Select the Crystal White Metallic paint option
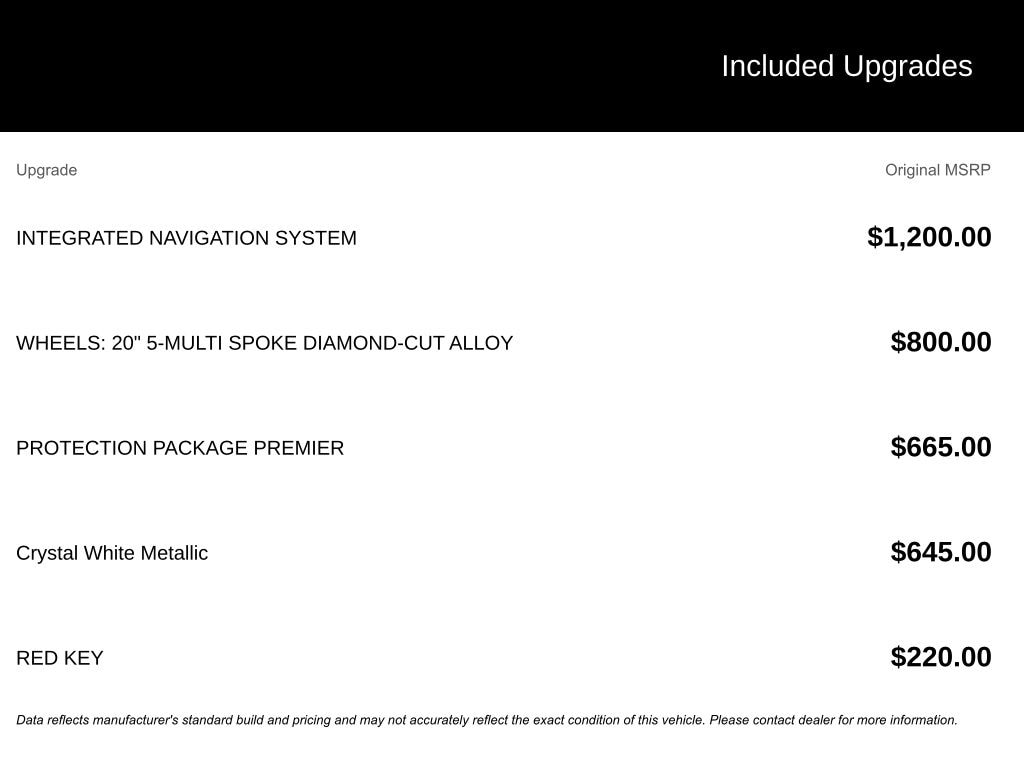Image resolution: width=1024 pixels, height=768 pixels. tap(112, 553)
